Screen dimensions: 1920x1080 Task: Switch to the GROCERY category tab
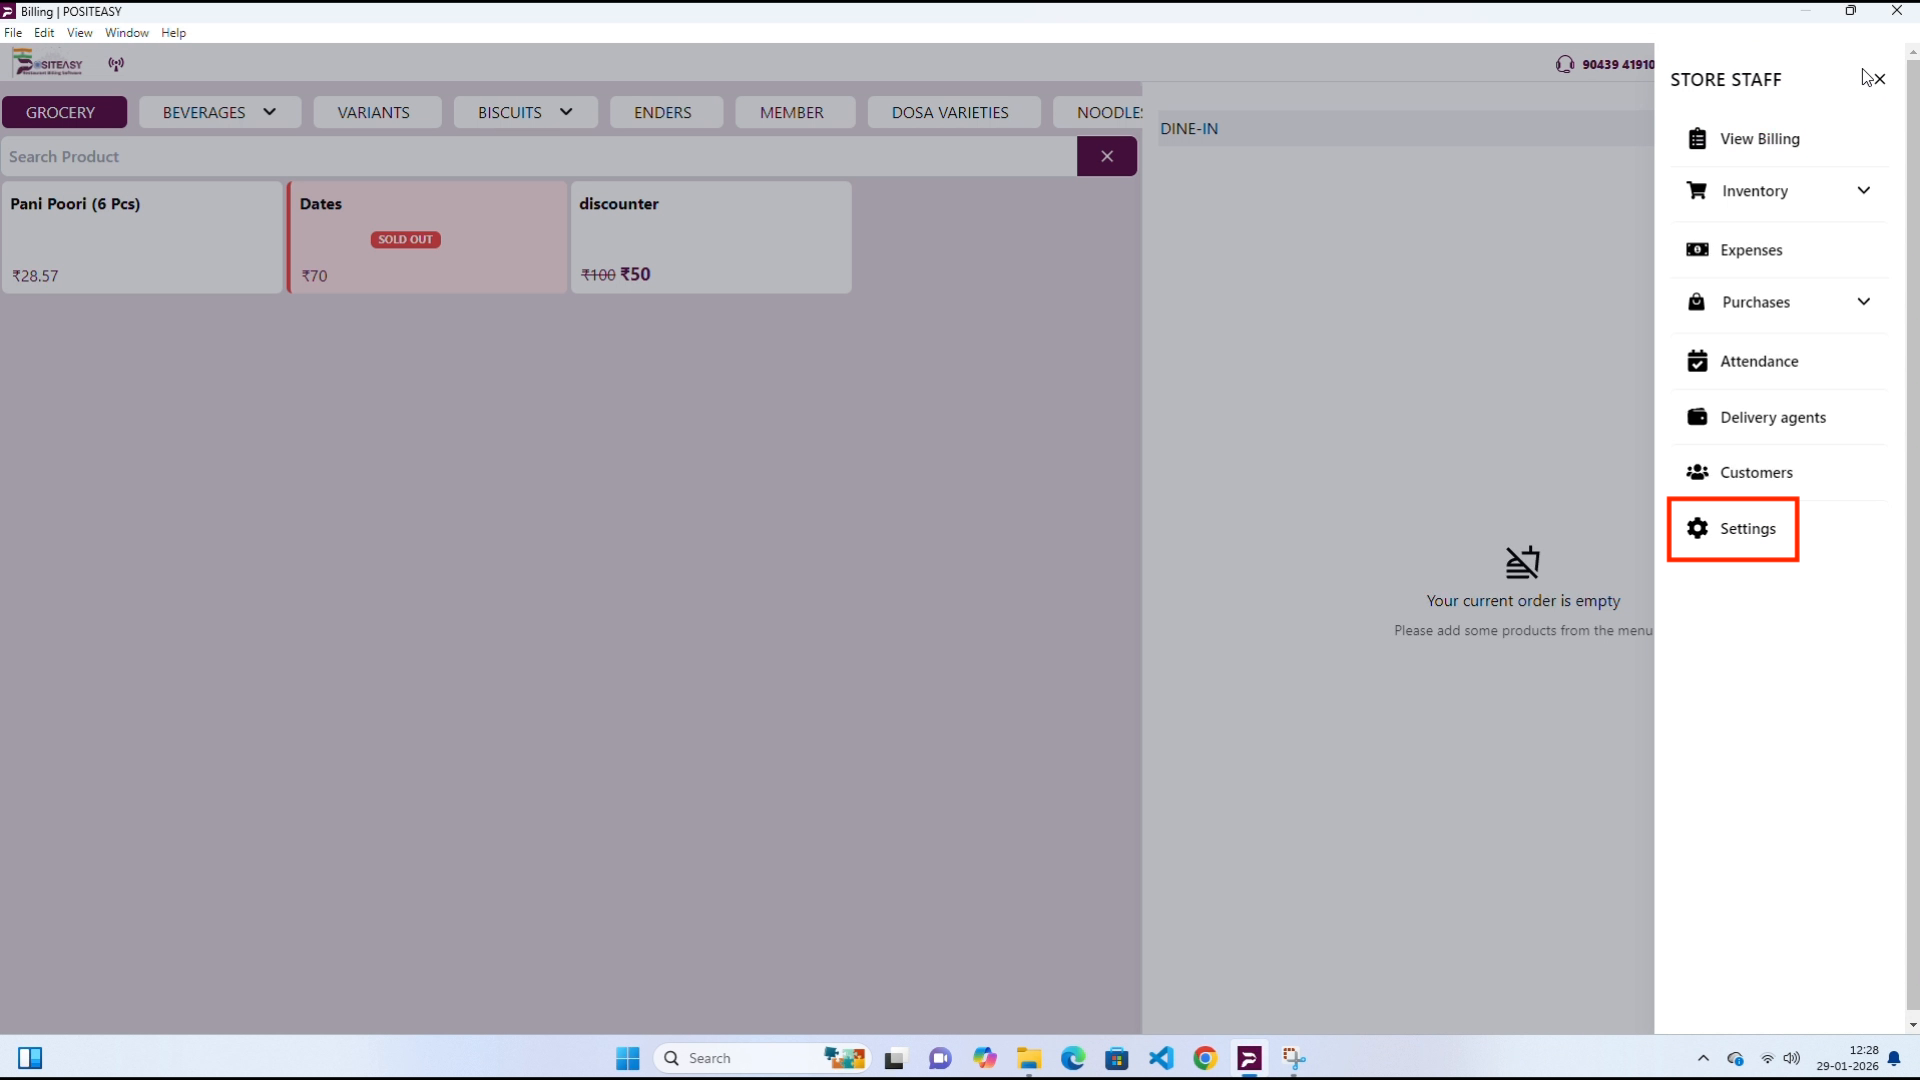pos(63,112)
